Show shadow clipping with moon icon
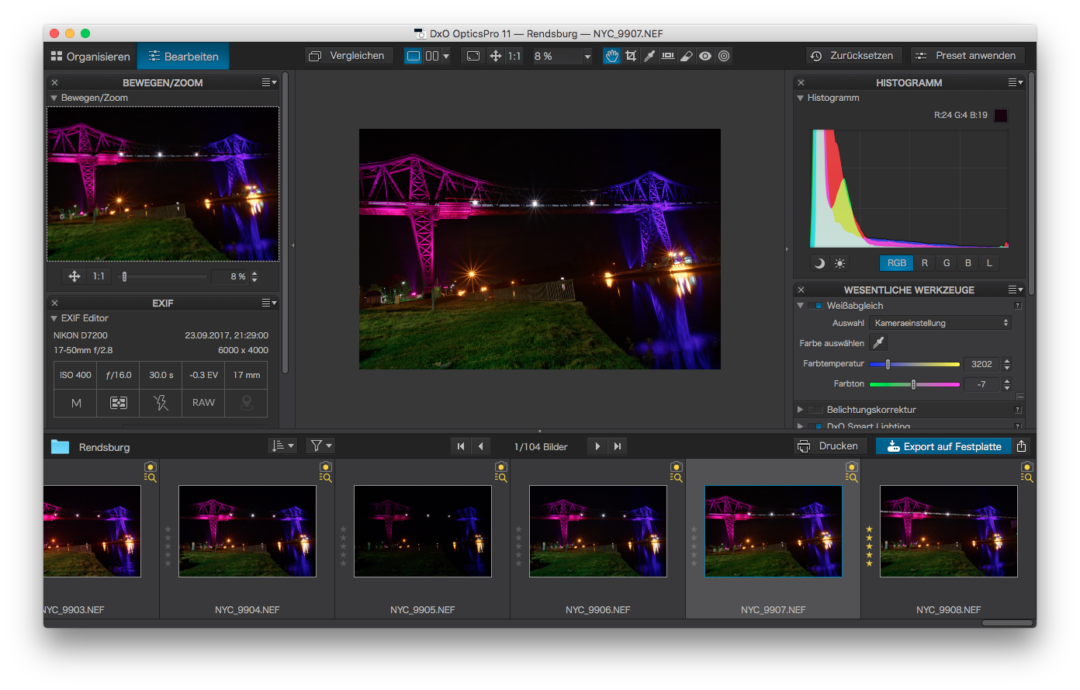Viewport: 1080px width, 690px height. pos(819,263)
